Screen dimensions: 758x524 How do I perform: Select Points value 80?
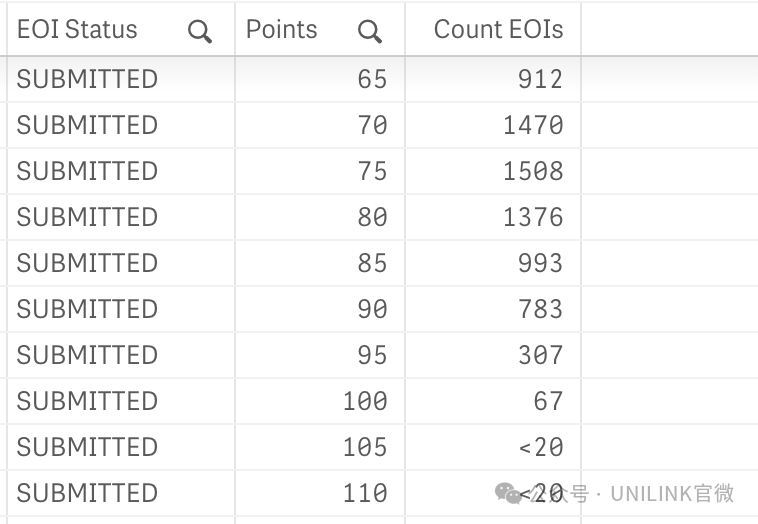[x=372, y=217]
